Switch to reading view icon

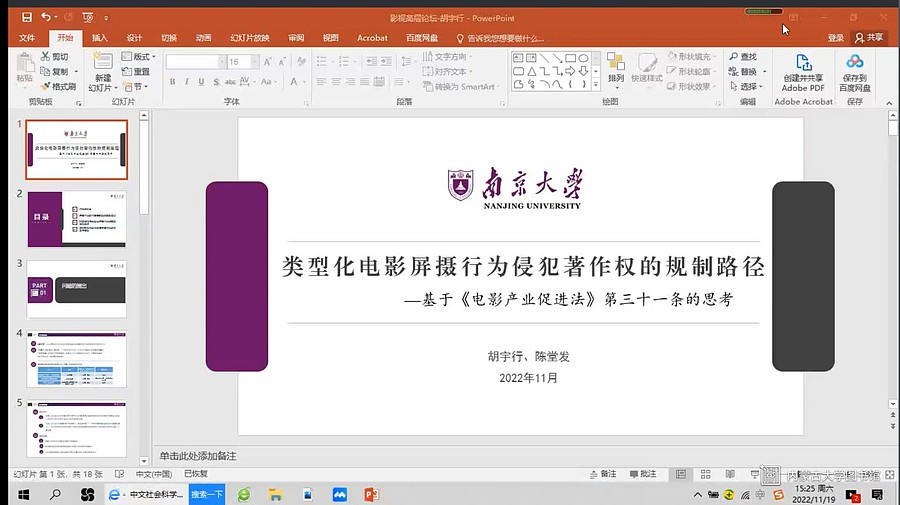tap(730, 474)
